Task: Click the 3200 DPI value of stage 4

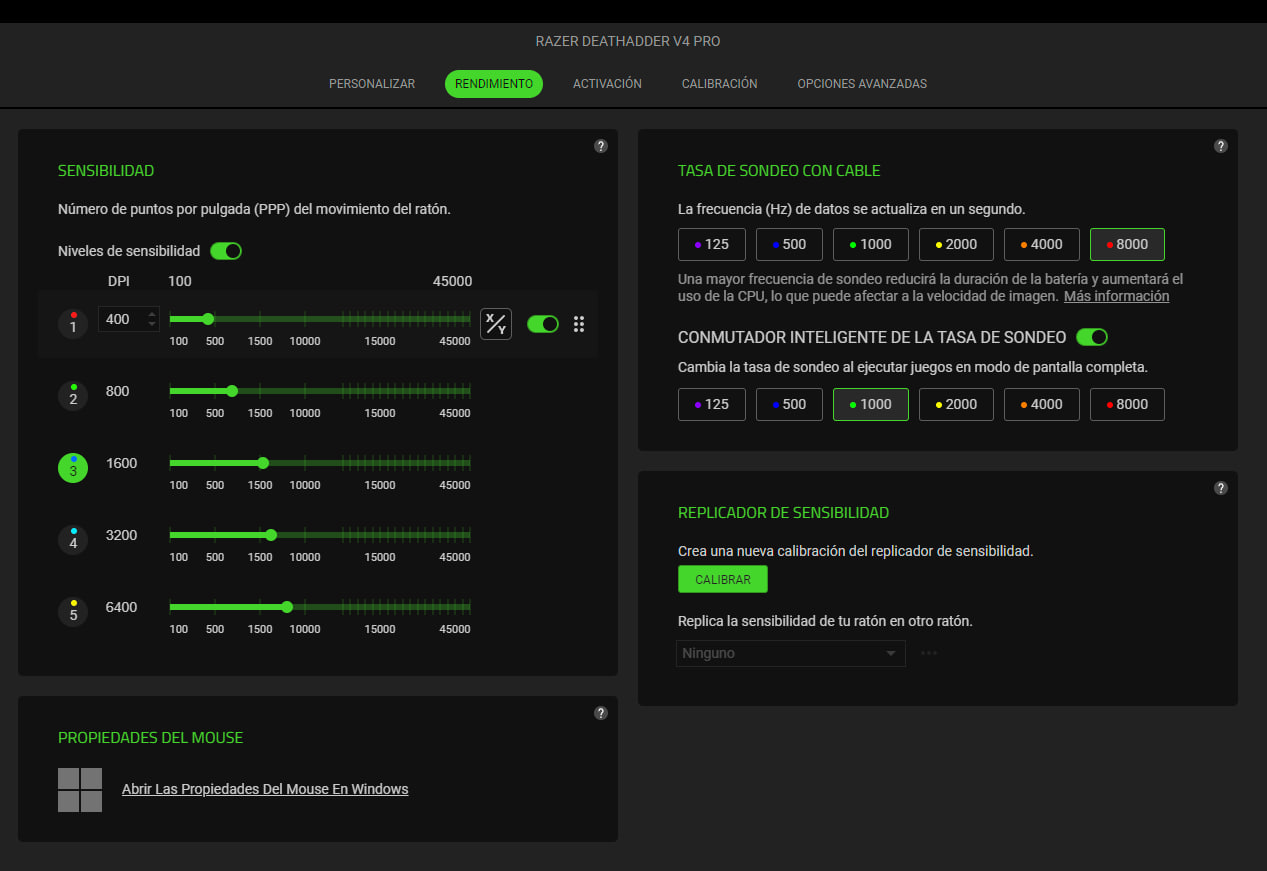Action: pos(121,535)
